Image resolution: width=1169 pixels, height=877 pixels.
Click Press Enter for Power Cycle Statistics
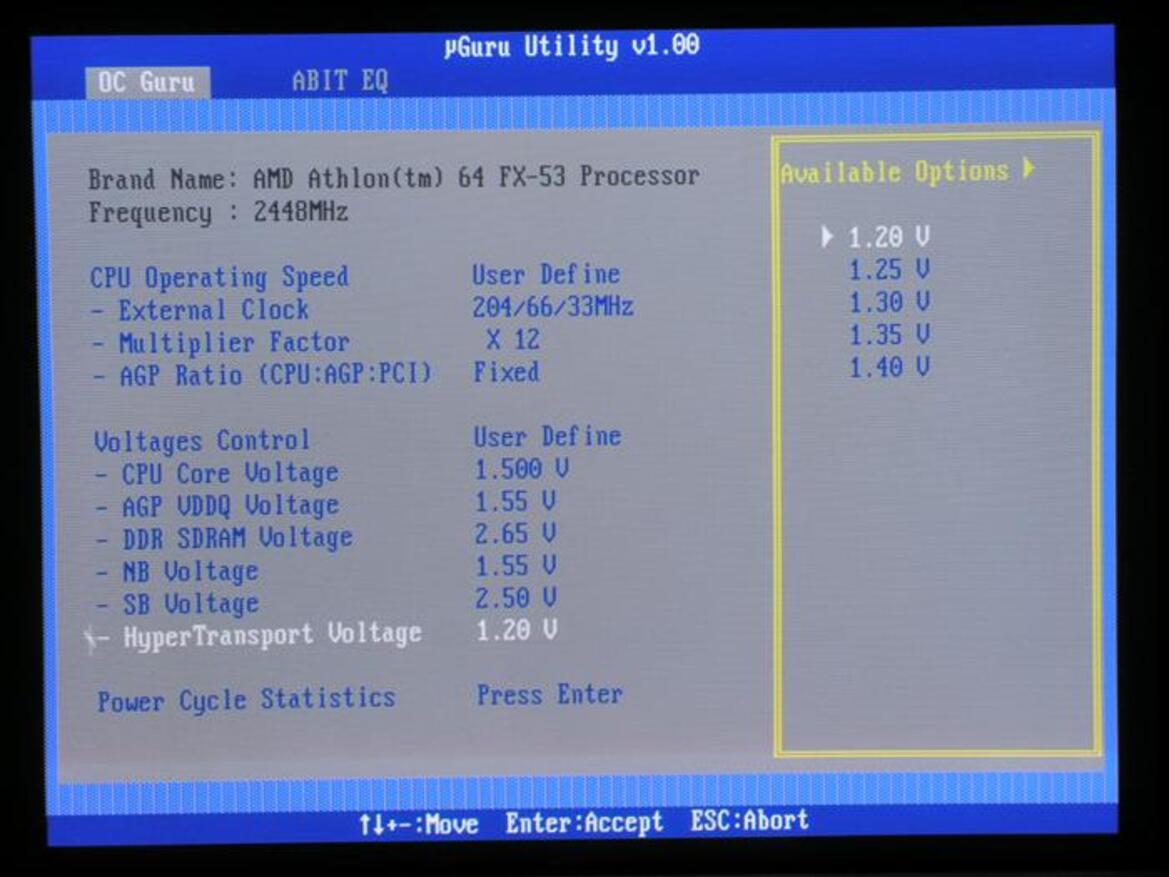coord(550,695)
